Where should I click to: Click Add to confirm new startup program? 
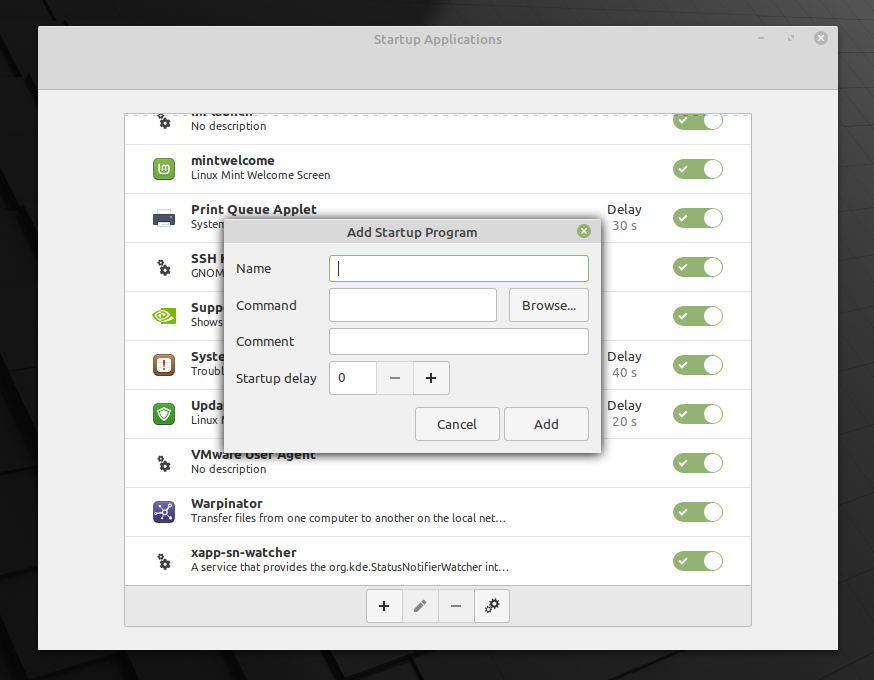[546, 424]
